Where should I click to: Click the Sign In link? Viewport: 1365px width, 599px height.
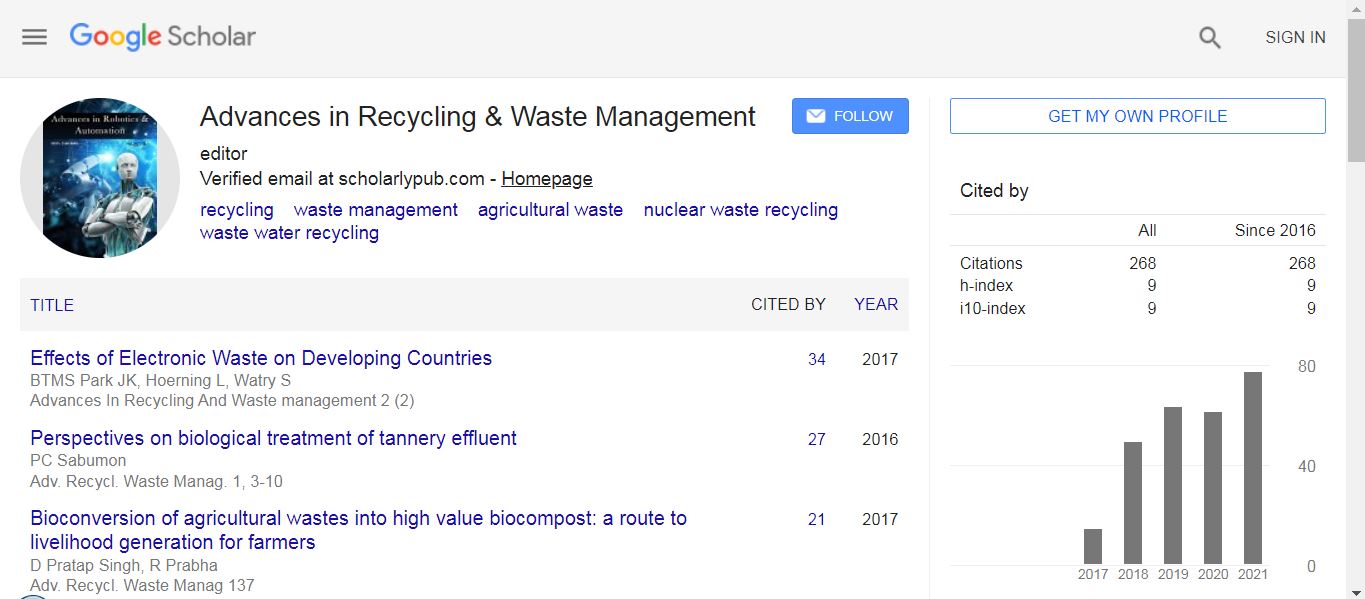coord(1295,38)
